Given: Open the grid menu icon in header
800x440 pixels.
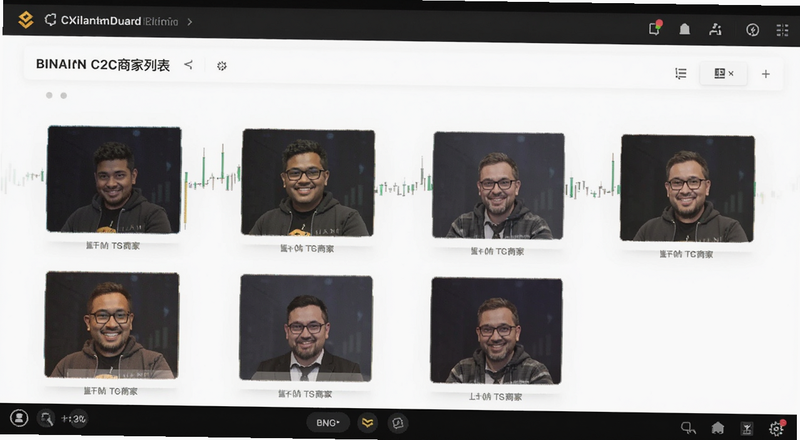Looking at the screenshot, I should click(x=782, y=31).
